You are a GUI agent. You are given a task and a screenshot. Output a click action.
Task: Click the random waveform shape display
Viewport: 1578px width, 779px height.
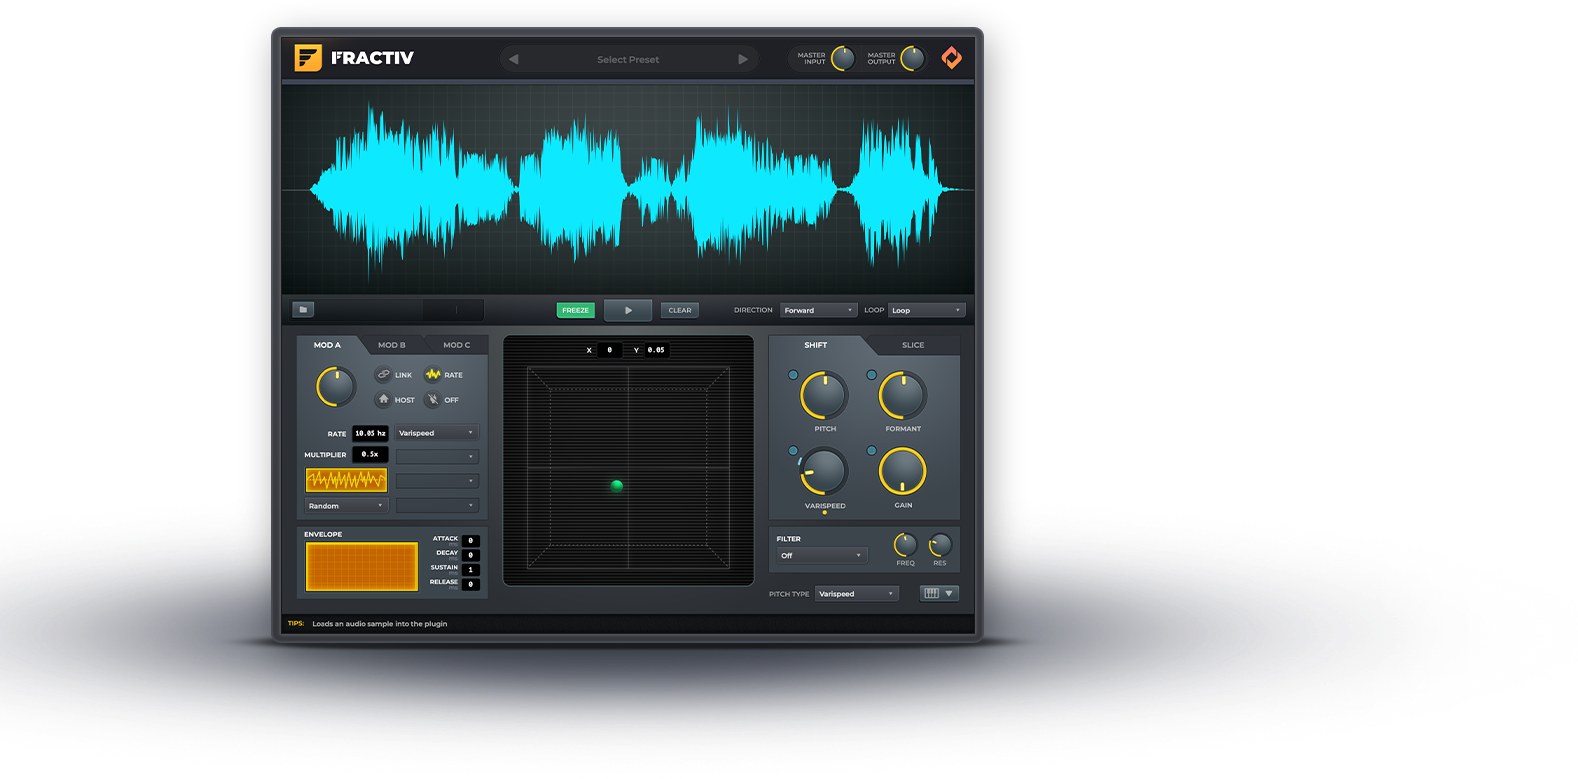tap(346, 480)
